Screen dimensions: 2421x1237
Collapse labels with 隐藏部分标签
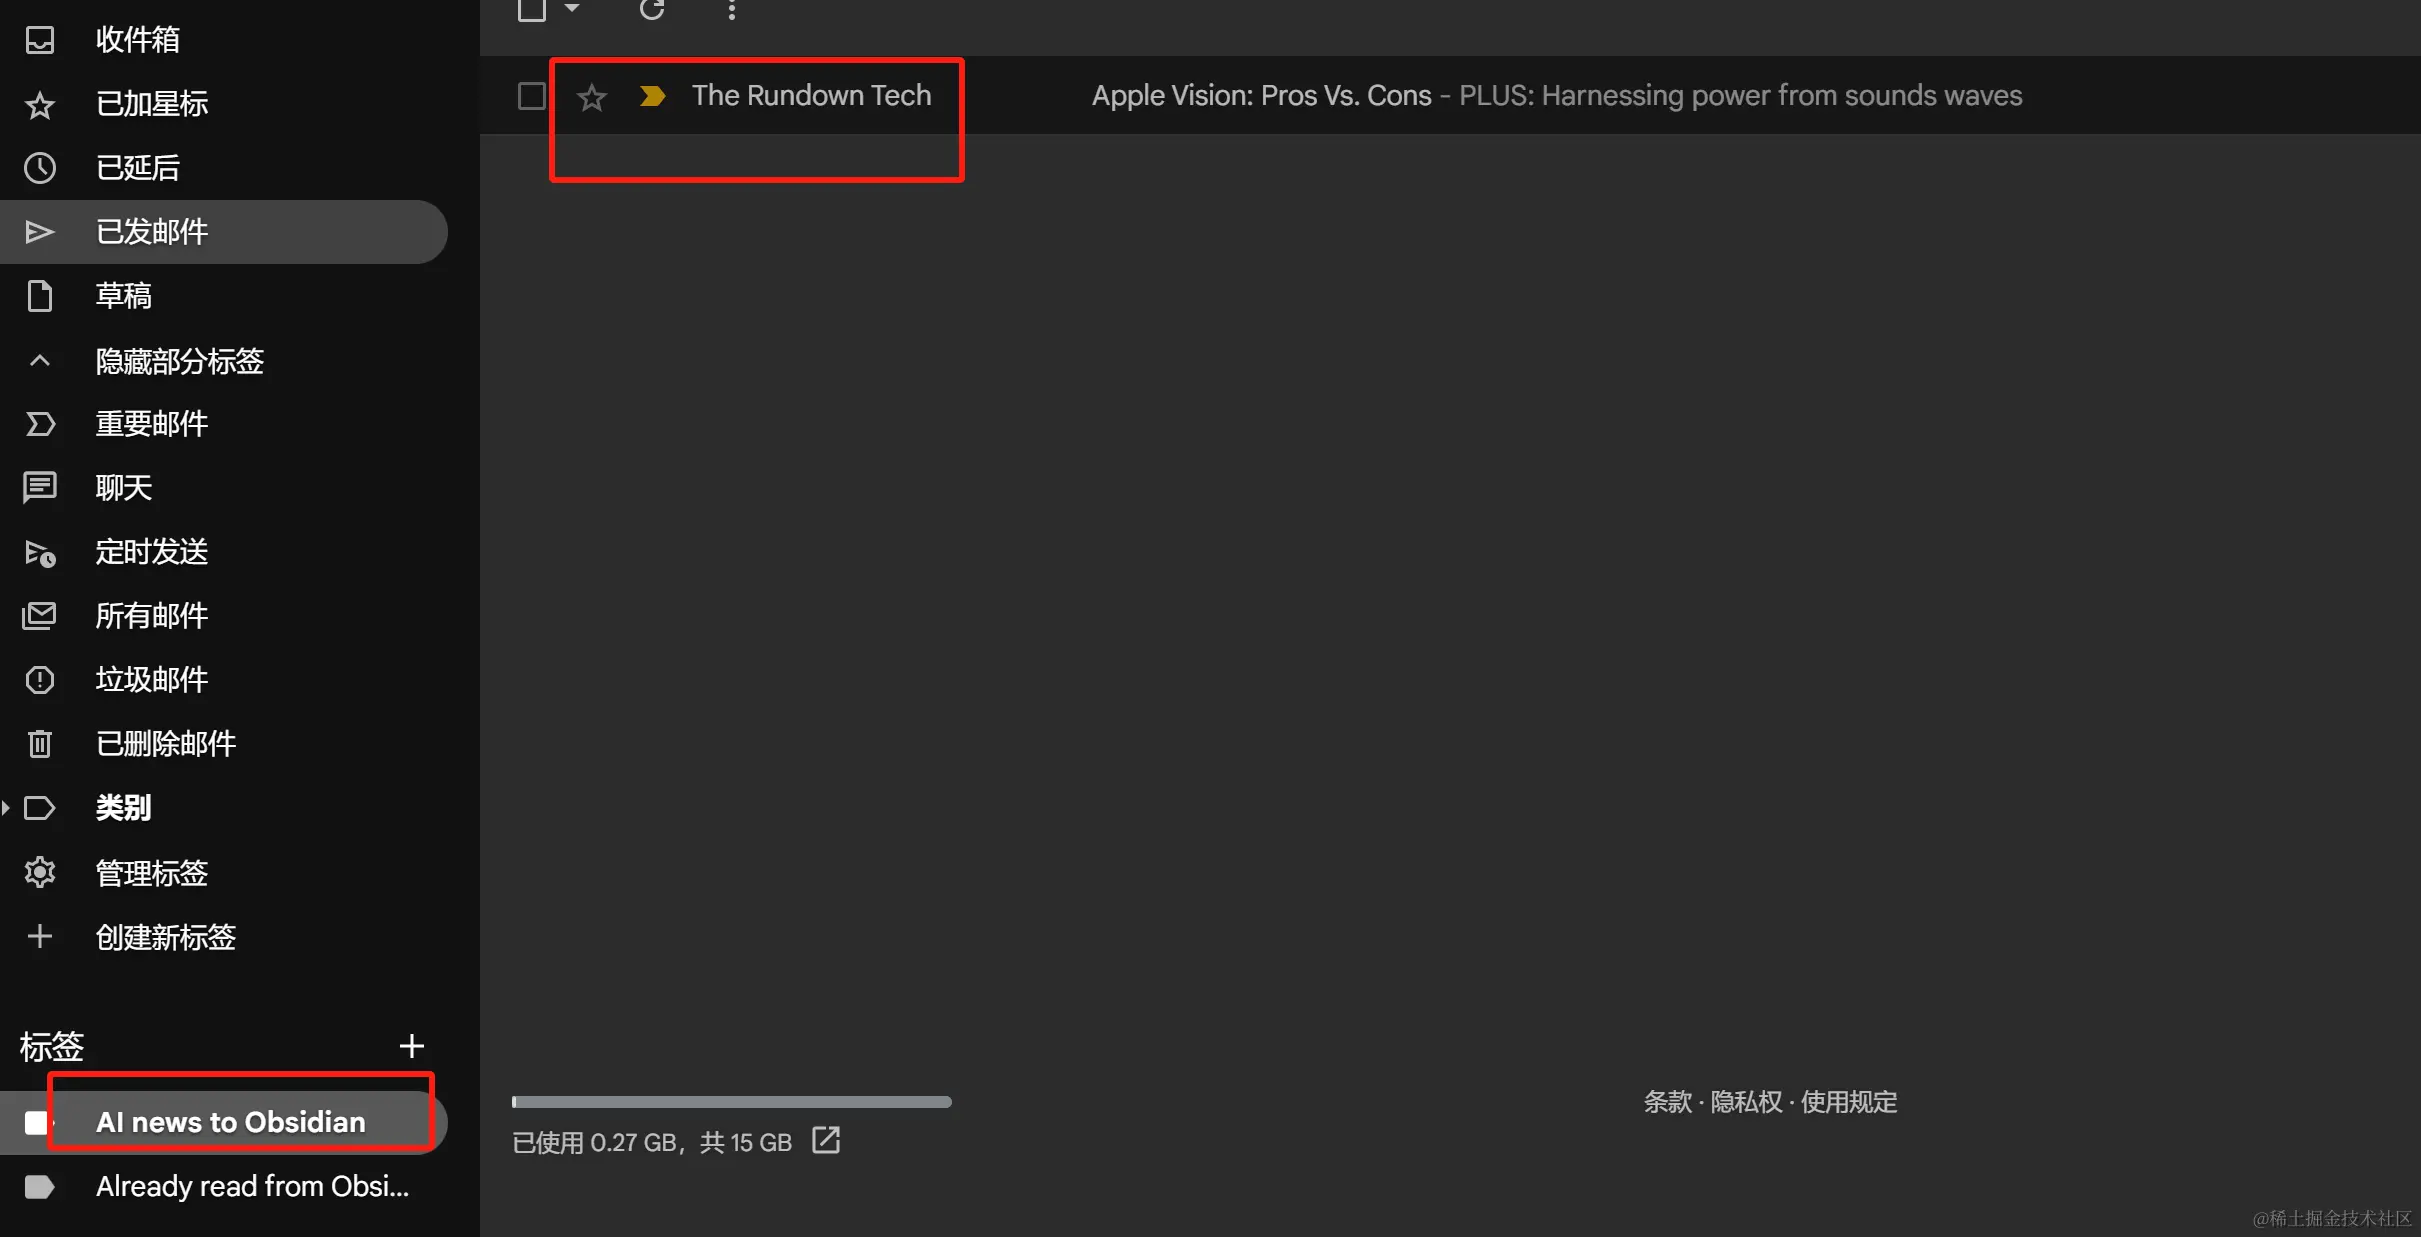click(x=179, y=361)
